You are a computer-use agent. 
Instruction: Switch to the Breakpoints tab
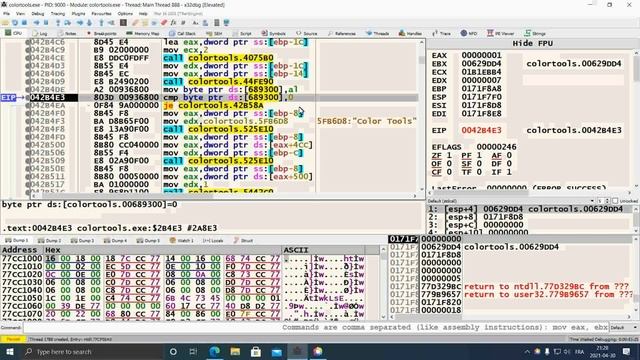[101, 33]
